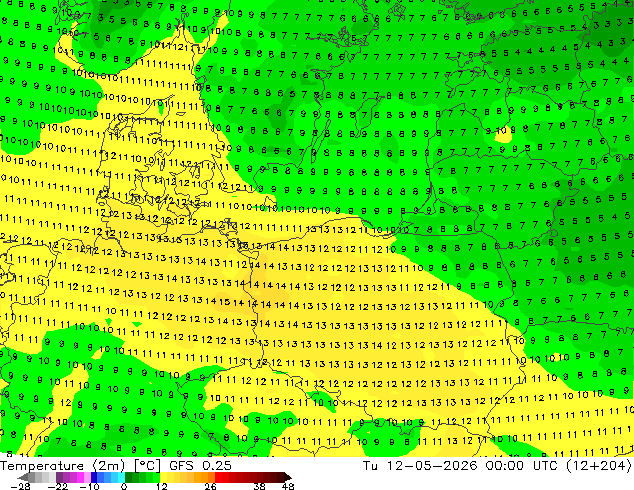Click the date '12-05-2026' text
Image resolution: width=634 pixels, height=490 pixels.
[432, 466]
